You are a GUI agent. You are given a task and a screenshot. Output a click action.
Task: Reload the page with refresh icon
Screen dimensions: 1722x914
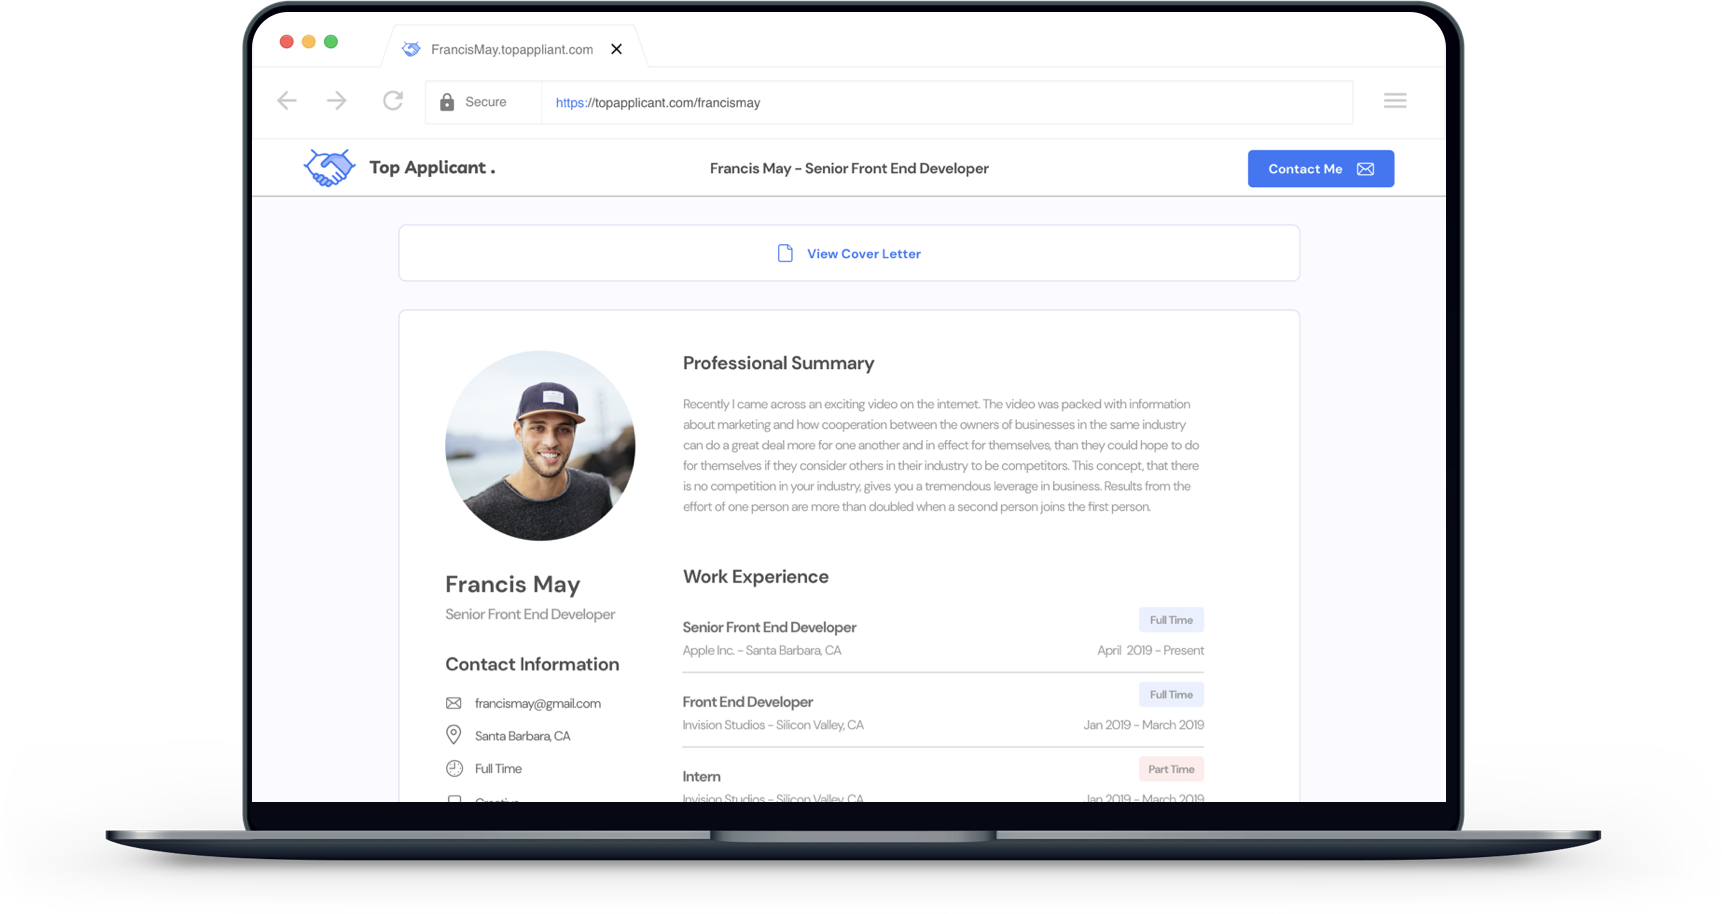pos(393,101)
